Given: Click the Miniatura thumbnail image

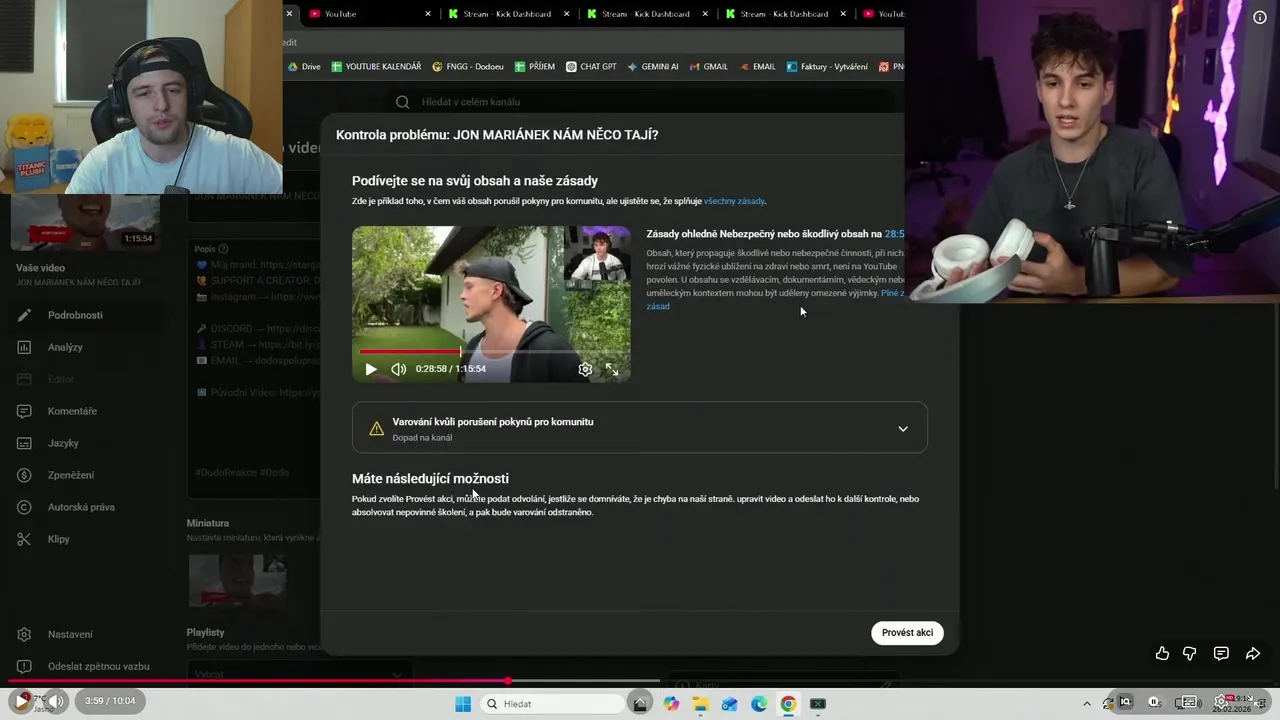Looking at the screenshot, I should (x=237, y=580).
